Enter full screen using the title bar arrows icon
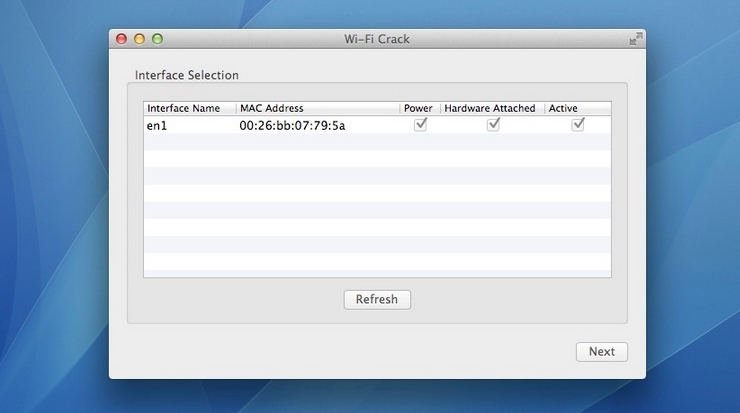This screenshot has width=740, height=413. point(636,39)
